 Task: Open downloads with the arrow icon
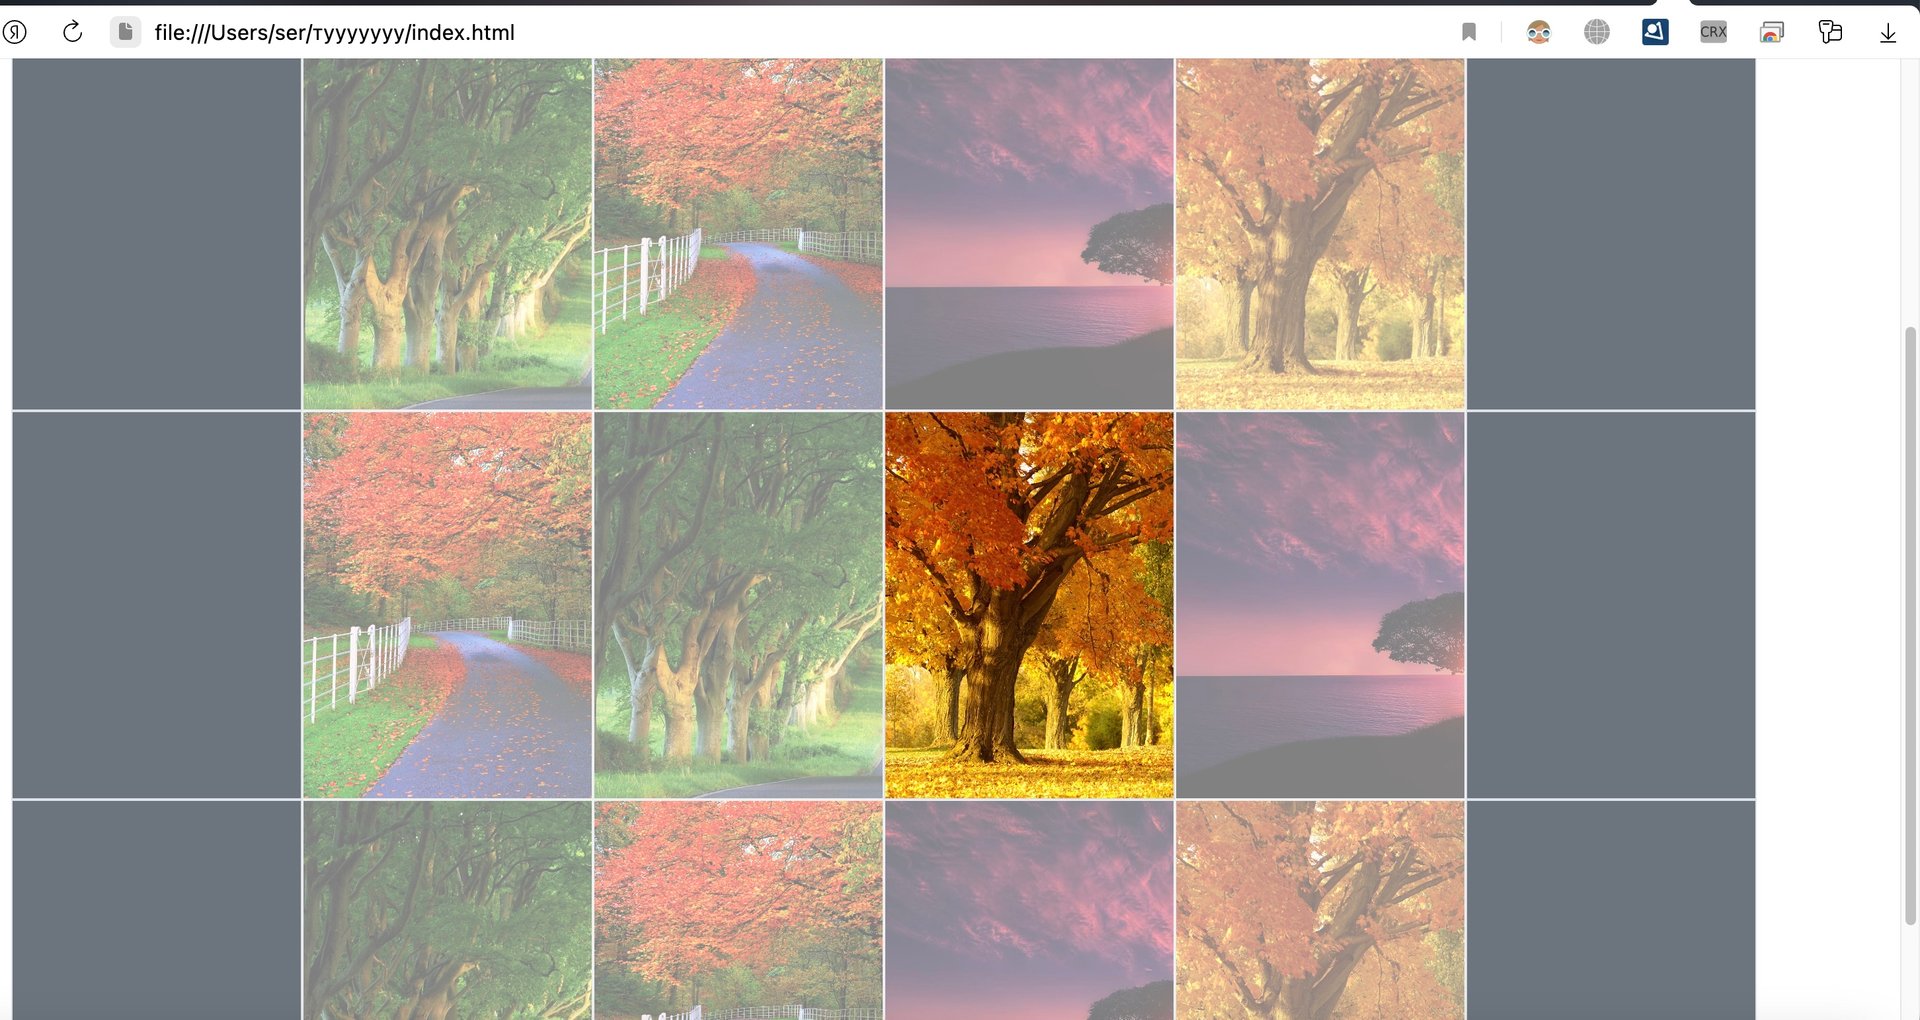1889,32
